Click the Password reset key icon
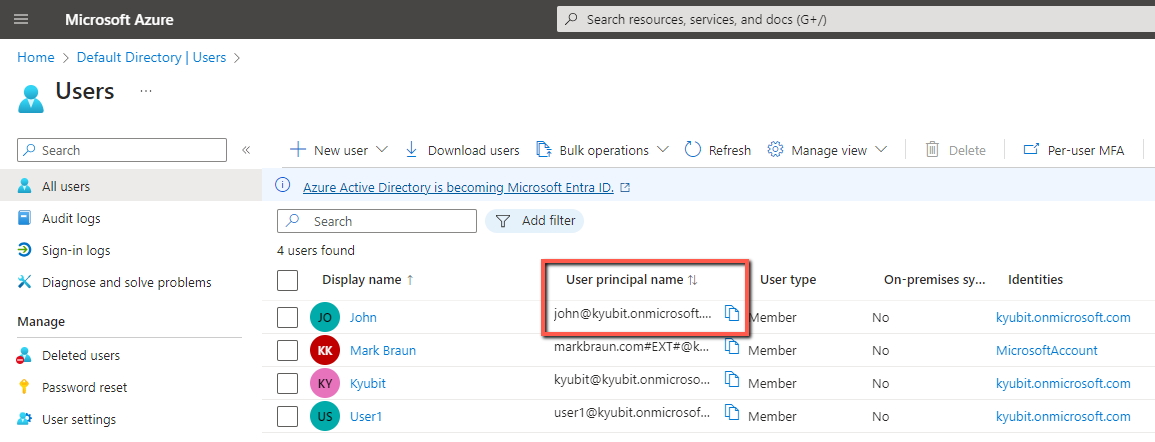1155x442 pixels. (x=25, y=387)
